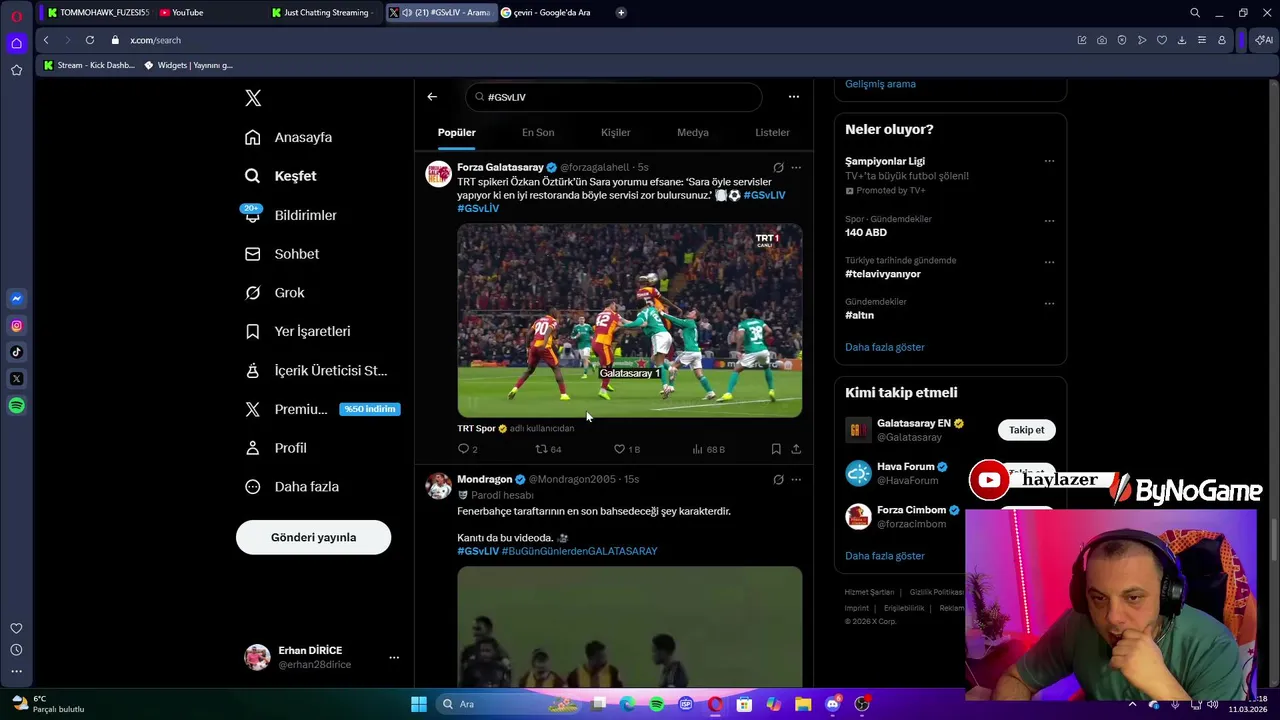Open search options three-dot menu
The image size is (1280, 720).
pos(794,97)
